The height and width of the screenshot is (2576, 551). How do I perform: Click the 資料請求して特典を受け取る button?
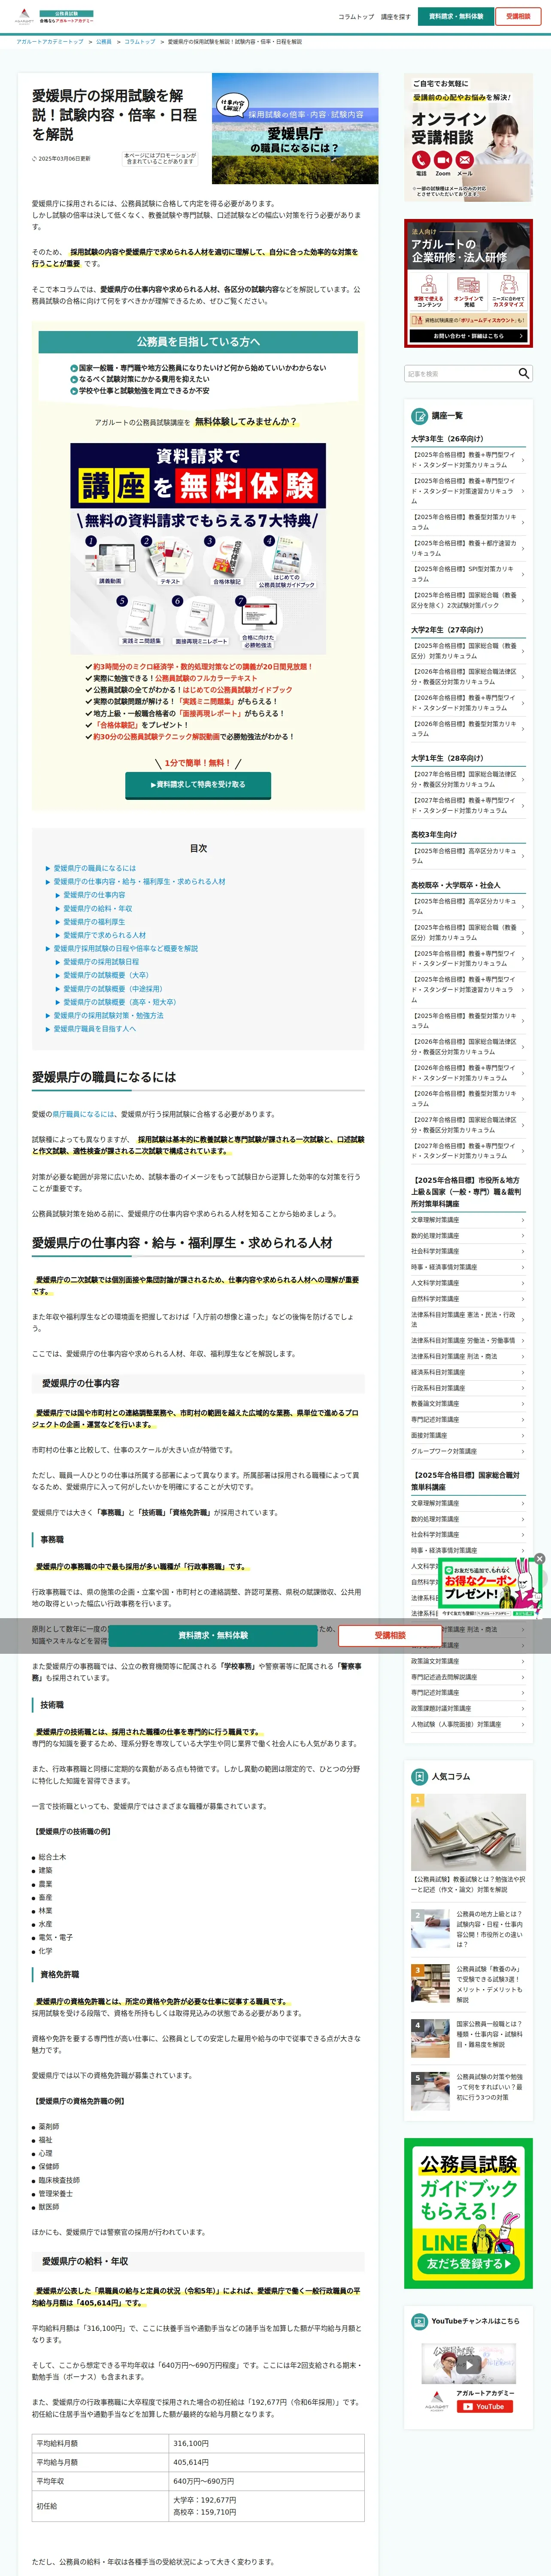click(198, 785)
